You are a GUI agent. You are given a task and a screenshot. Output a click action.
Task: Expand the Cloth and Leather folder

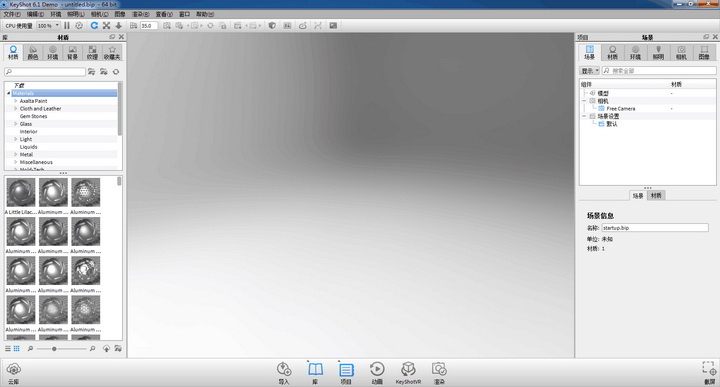[16, 109]
